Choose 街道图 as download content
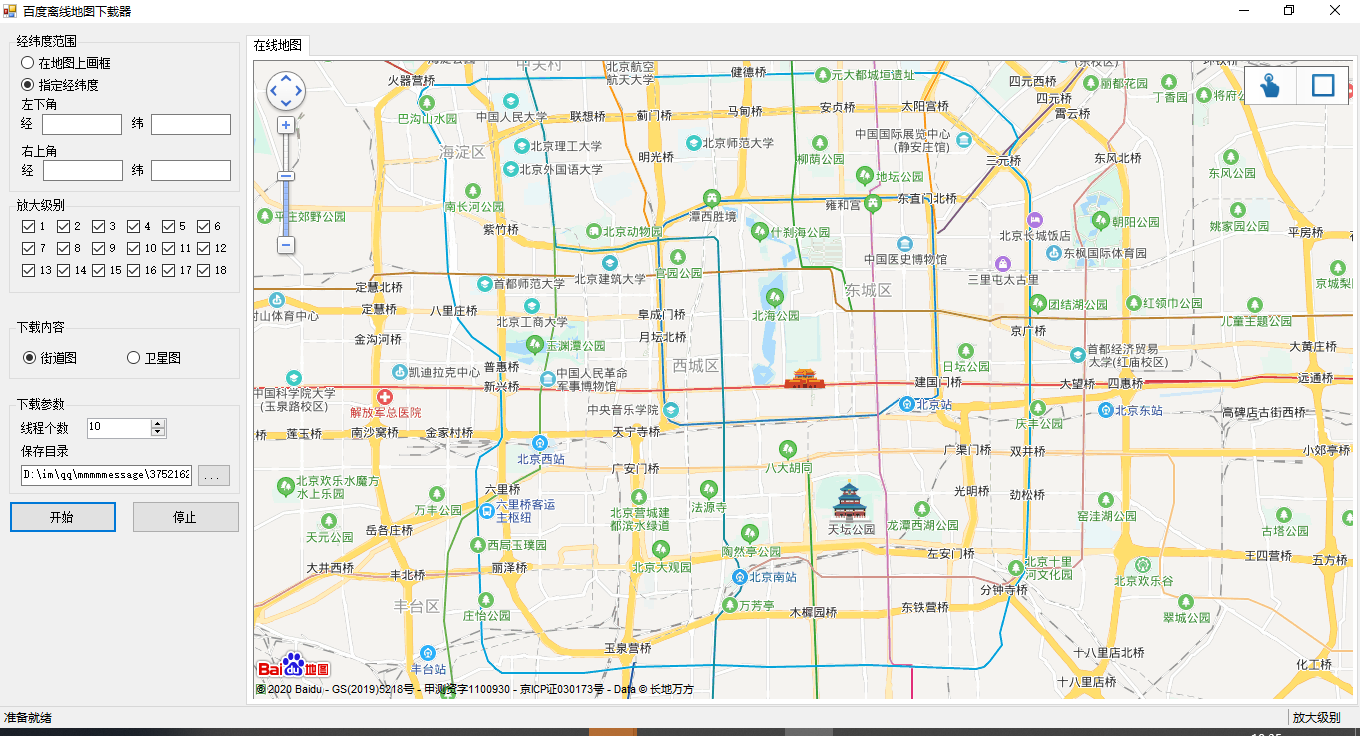The image size is (1360, 736). [x=50, y=358]
